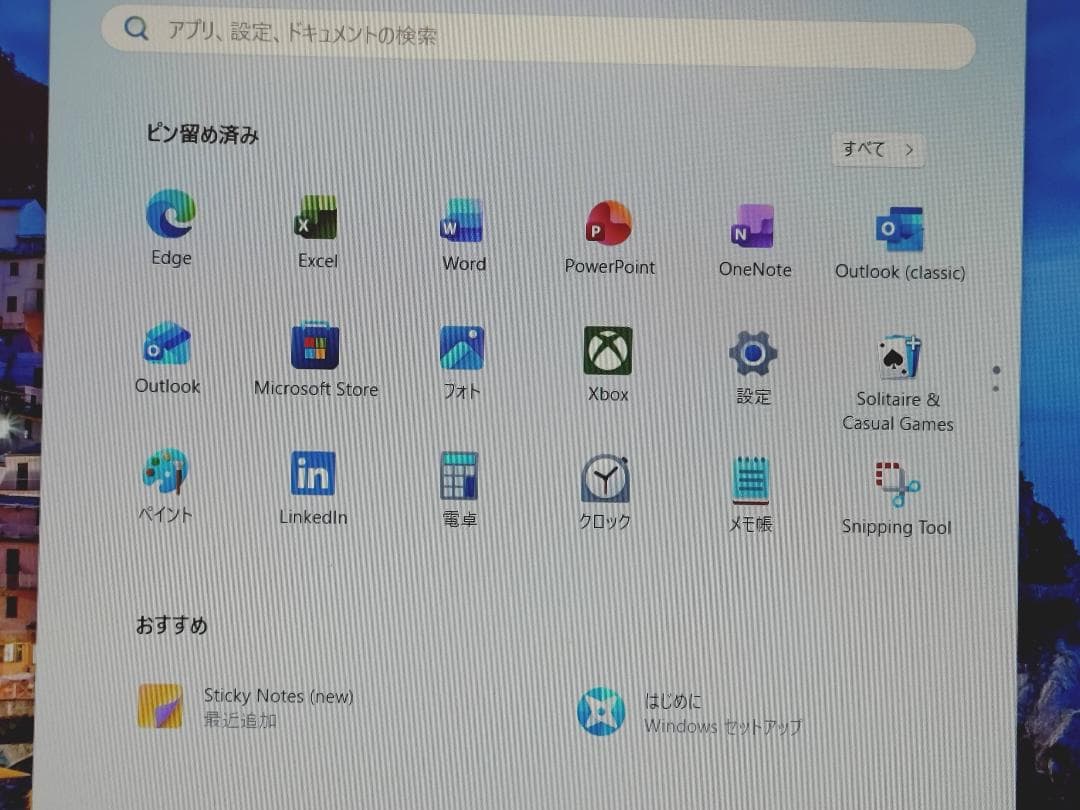Start PowerPoint
The height and width of the screenshot is (810, 1080).
click(608, 224)
